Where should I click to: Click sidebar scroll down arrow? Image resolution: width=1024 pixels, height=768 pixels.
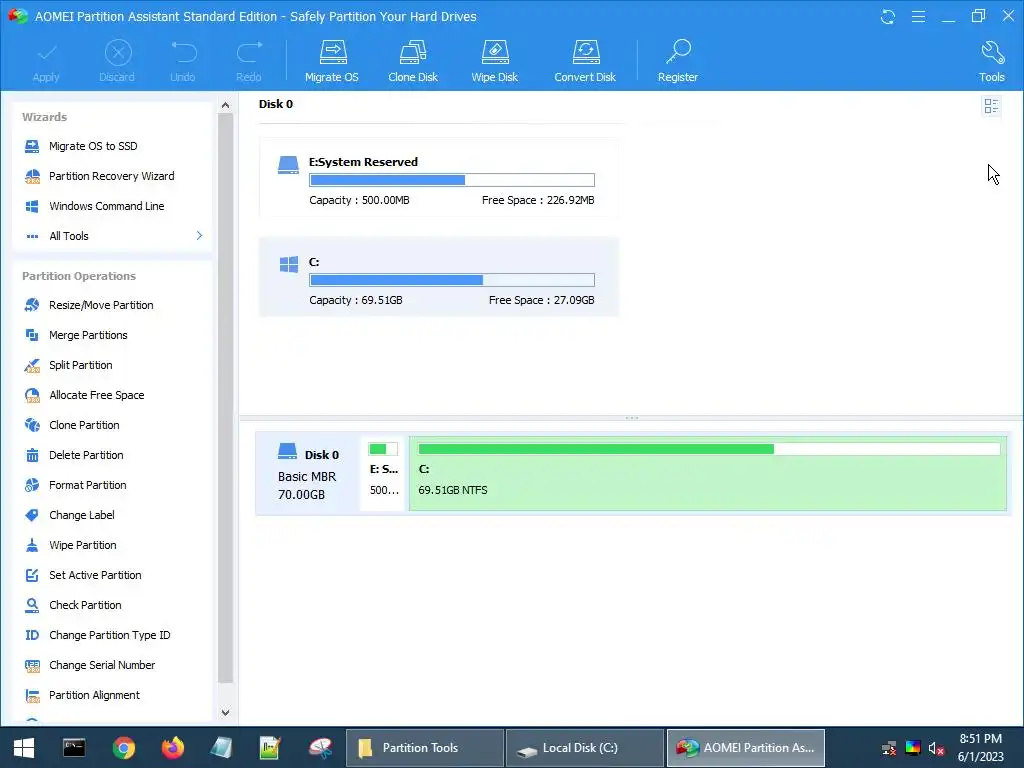coord(225,712)
